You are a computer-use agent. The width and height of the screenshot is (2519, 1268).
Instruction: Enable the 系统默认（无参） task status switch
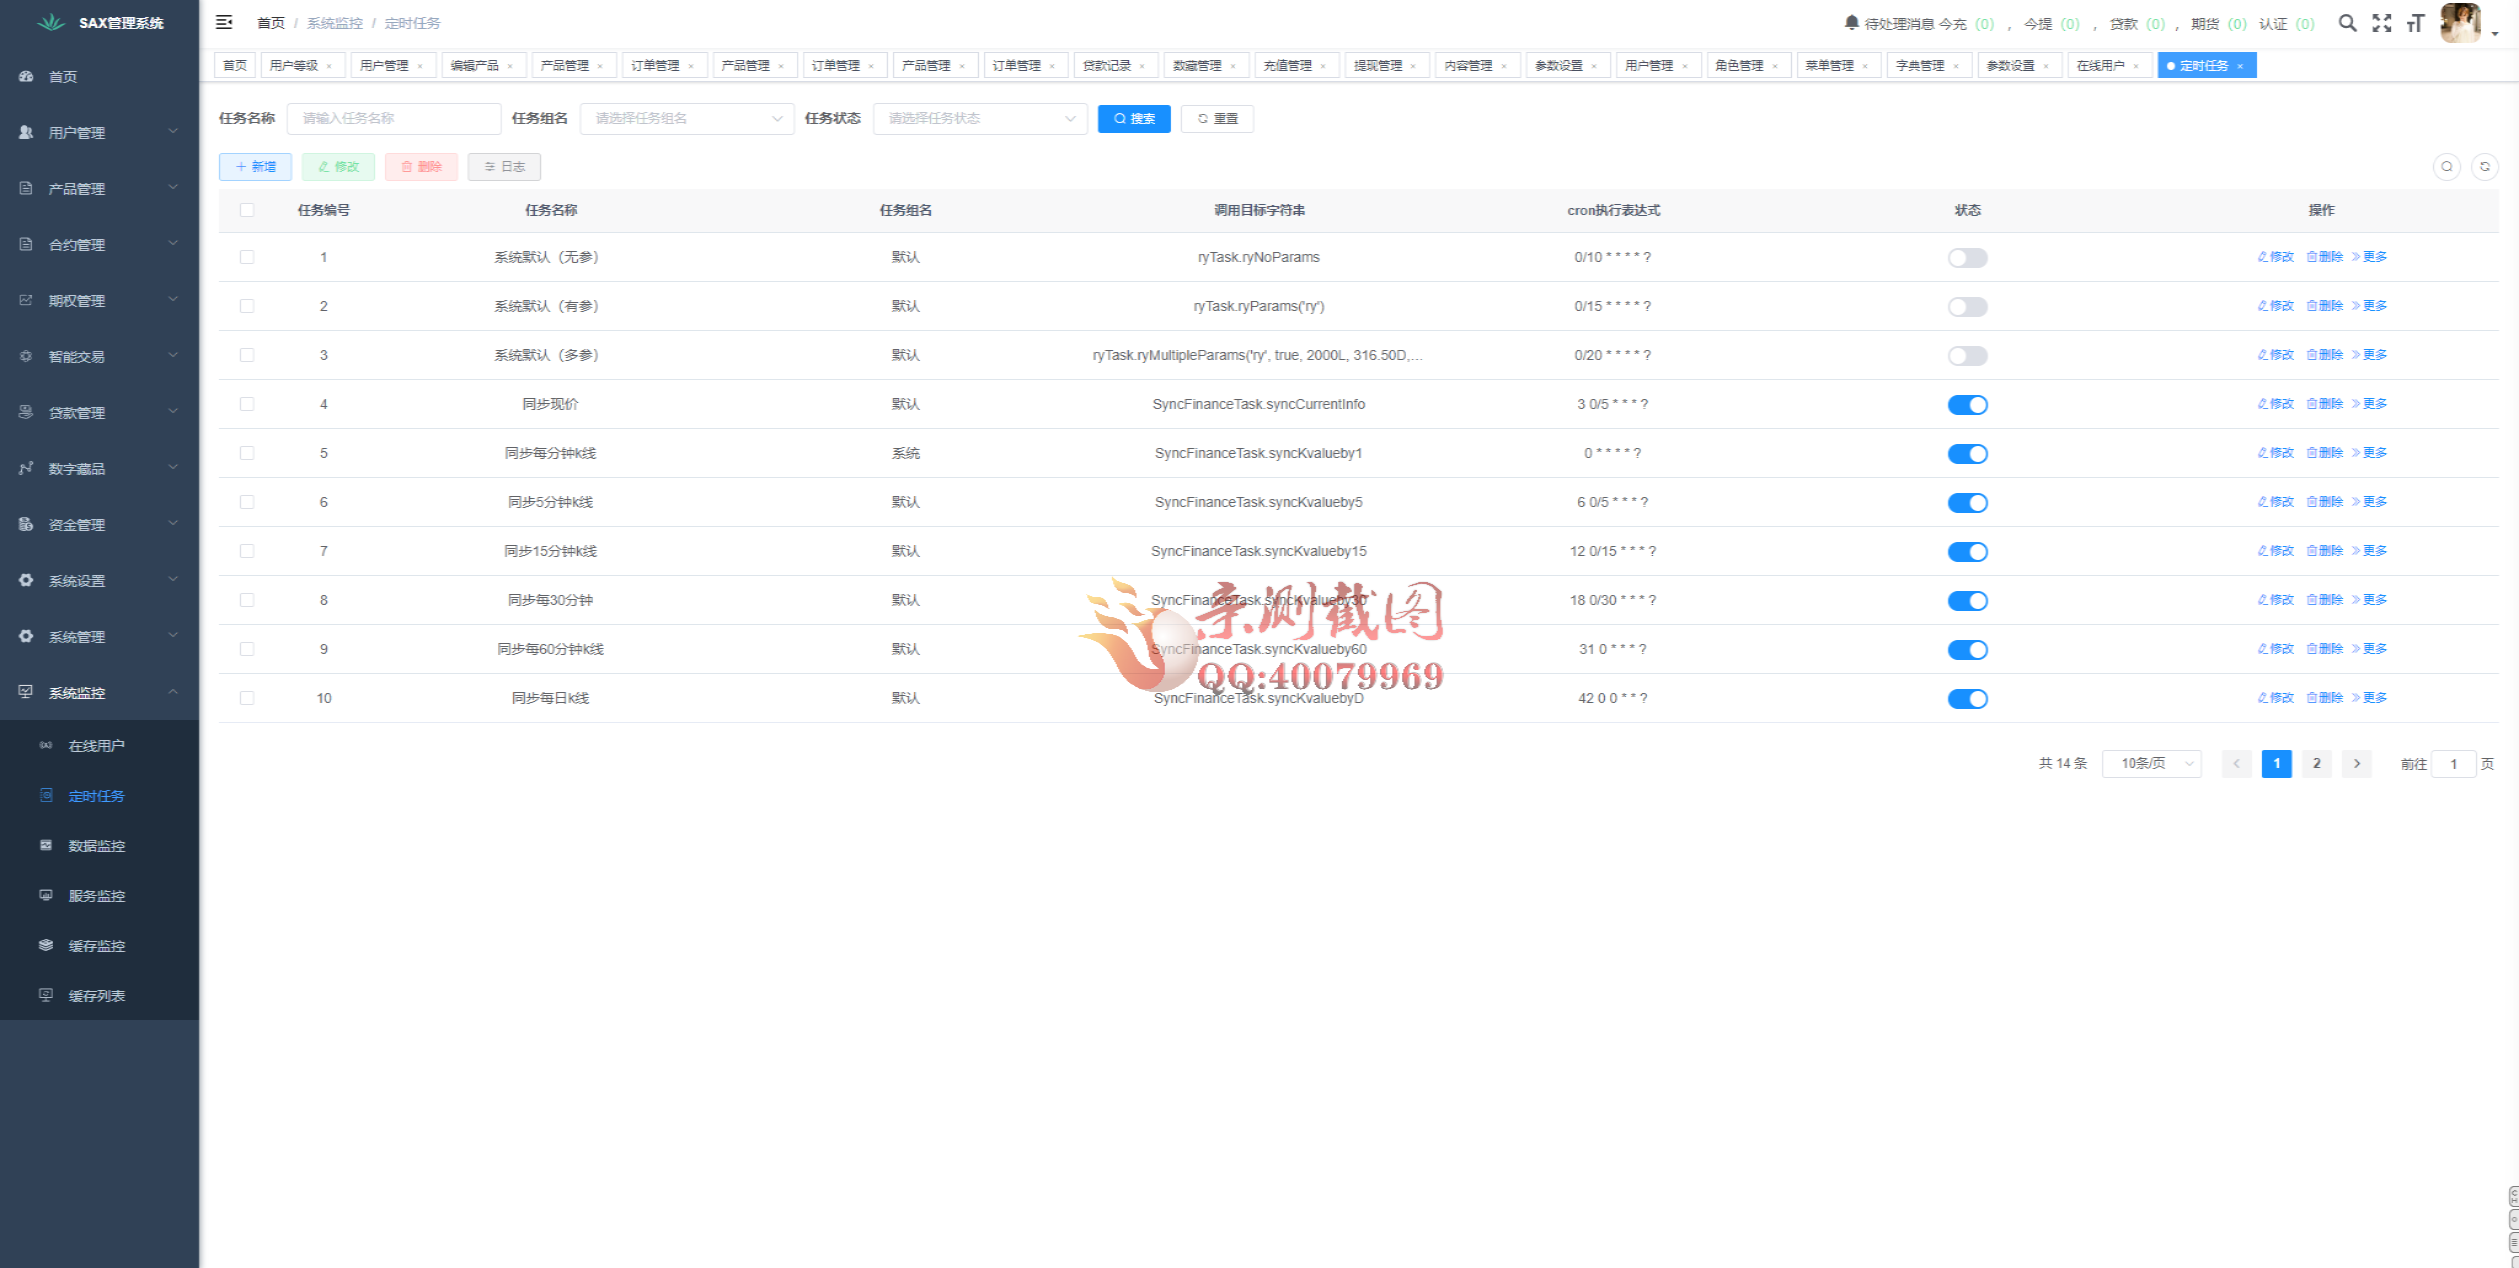(x=1967, y=258)
